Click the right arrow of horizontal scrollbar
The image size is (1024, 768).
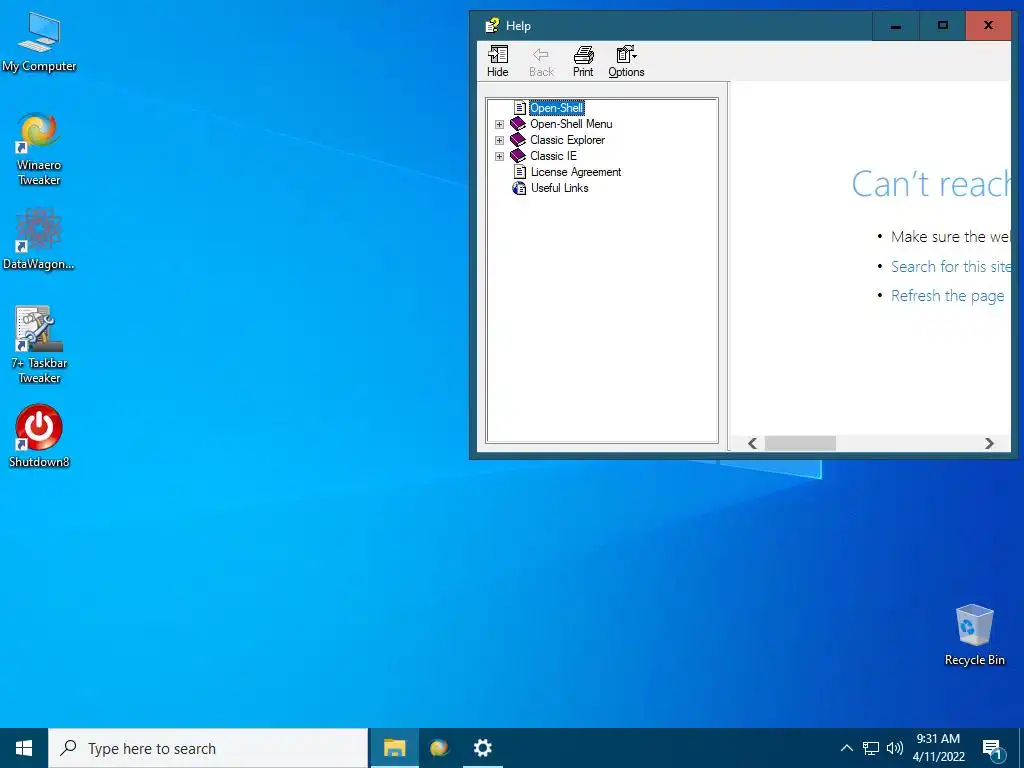[x=989, y=443]
